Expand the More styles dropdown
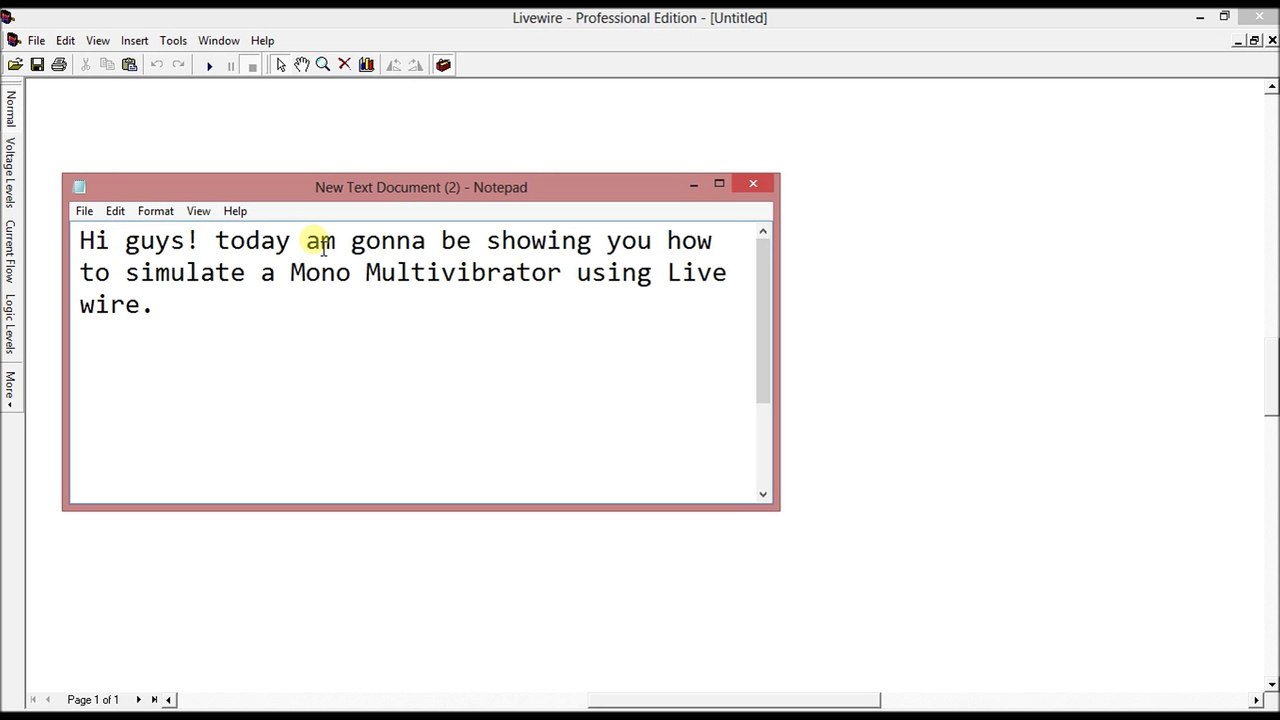The height and width of the screenshot is (720, 1280). (11, 389)
